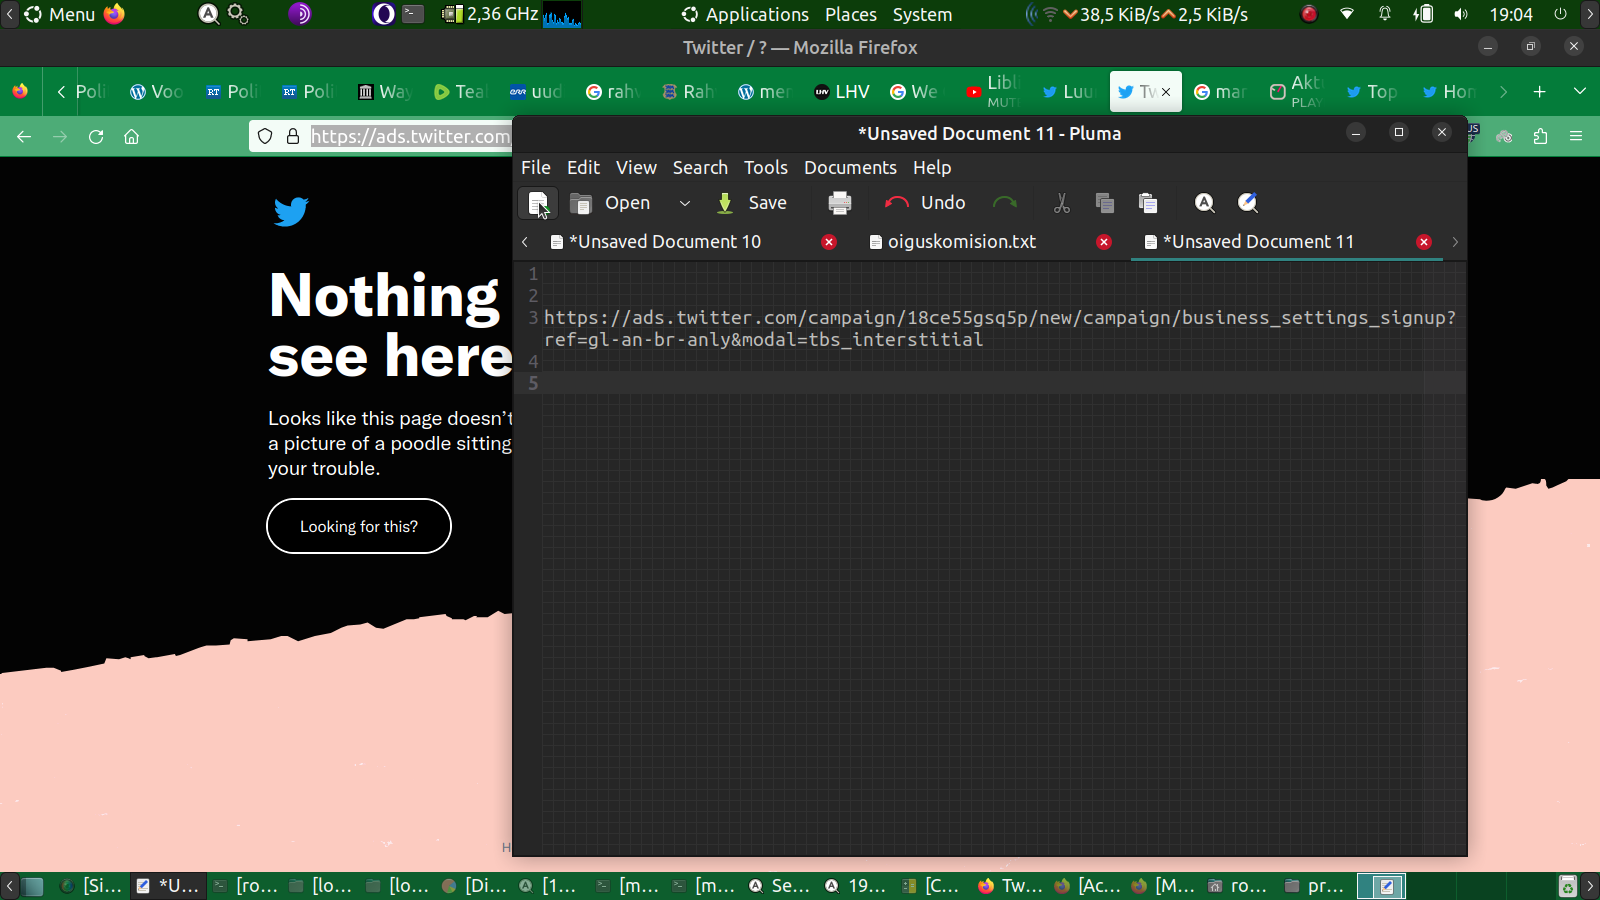Switch to the LHV browser tab

click(x=842, y=92)
